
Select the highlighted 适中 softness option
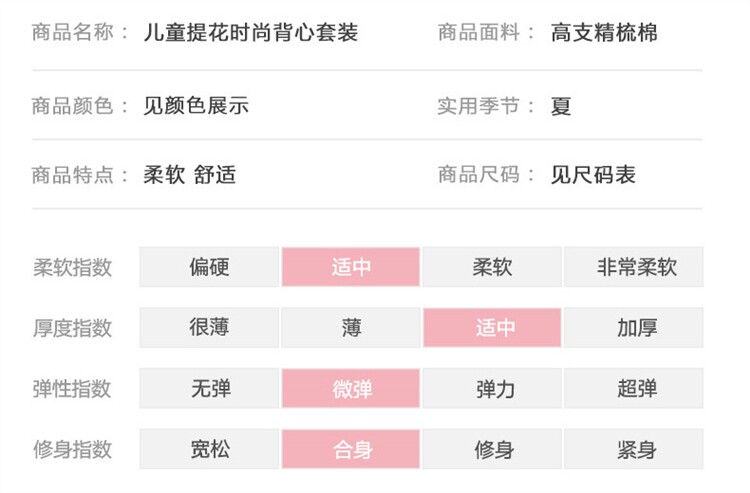click(351, 267)
